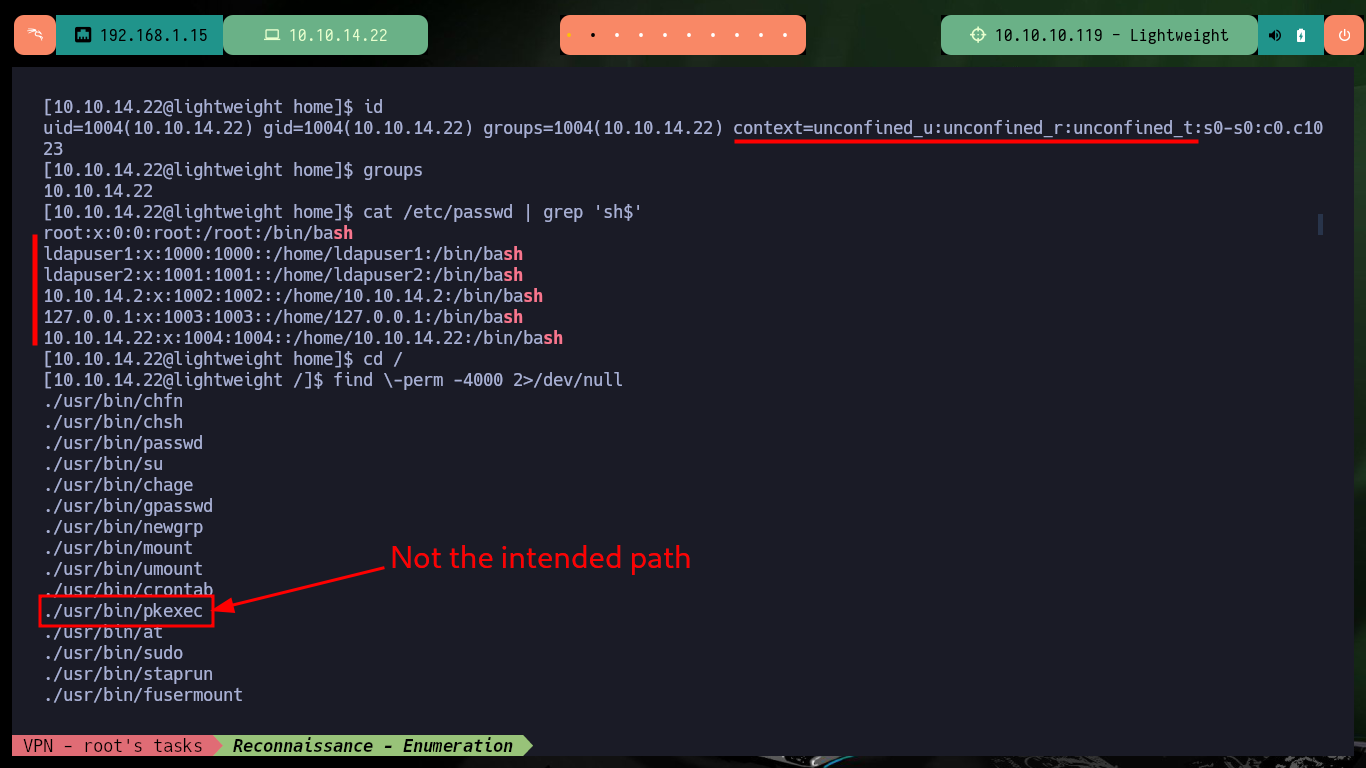Switch to the first workspace dot
Image resolution: width=1366 pixels, height=768 pixels.
point(569,35)
